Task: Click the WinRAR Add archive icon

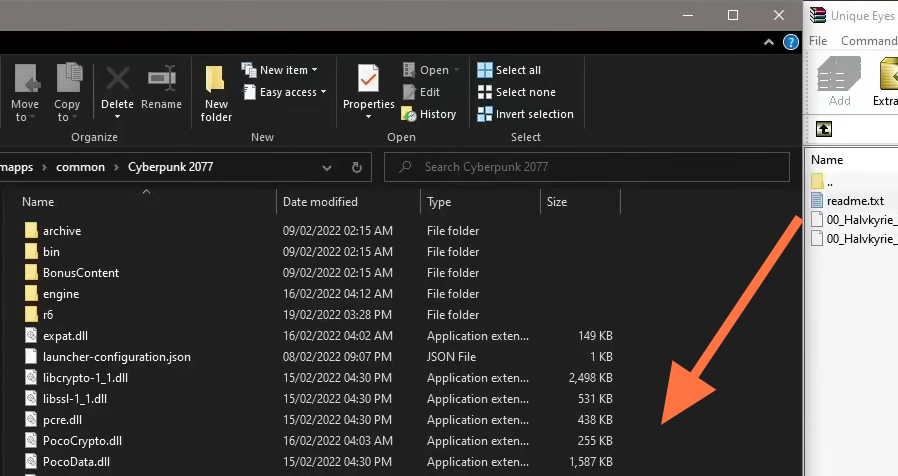Action: click(x=839, y=74)
